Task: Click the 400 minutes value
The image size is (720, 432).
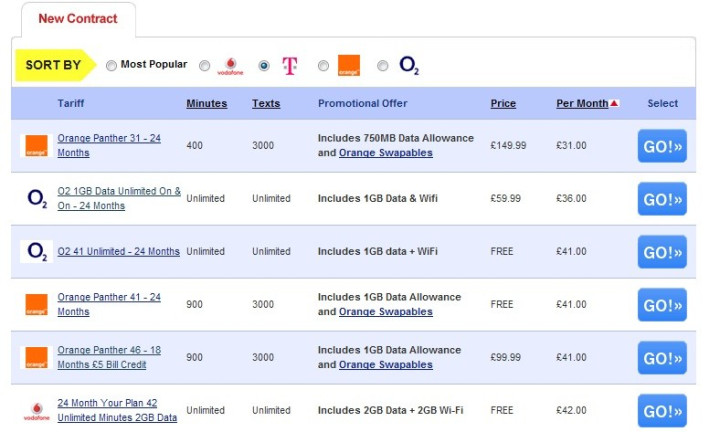Action: 194,146
